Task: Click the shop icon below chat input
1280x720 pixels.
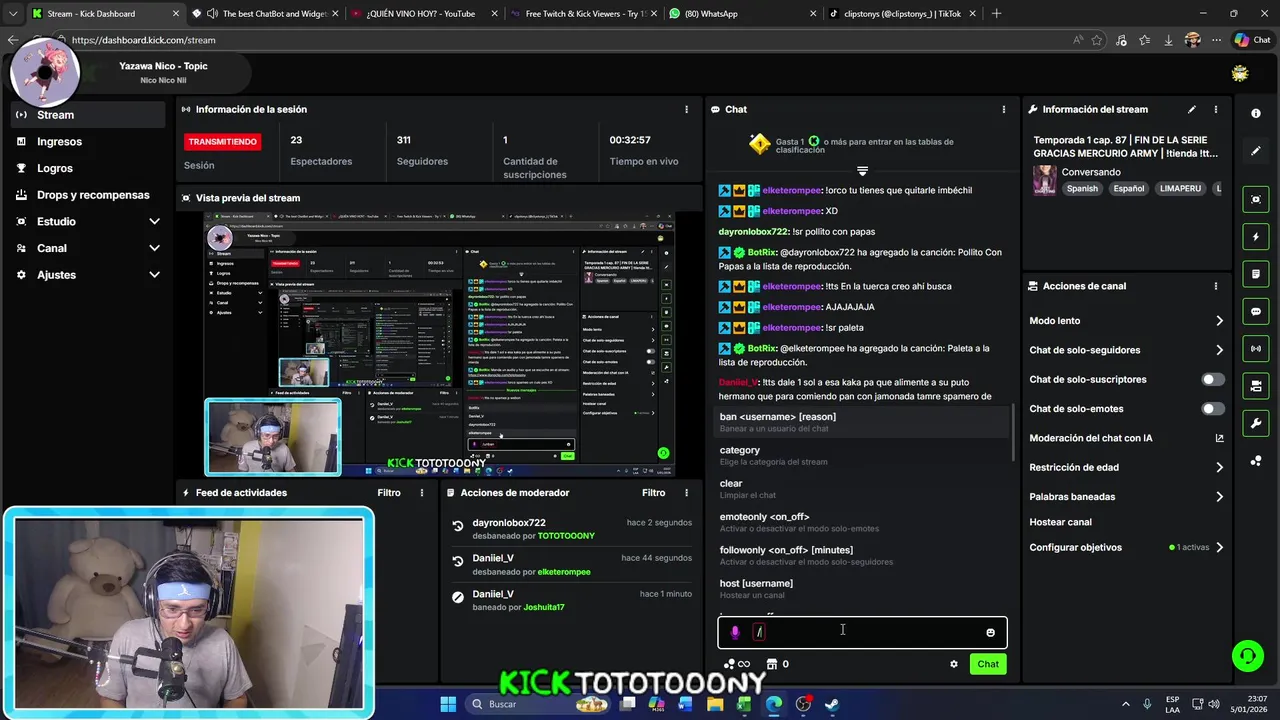Action: pyautogui.click(x=772, y=664)
